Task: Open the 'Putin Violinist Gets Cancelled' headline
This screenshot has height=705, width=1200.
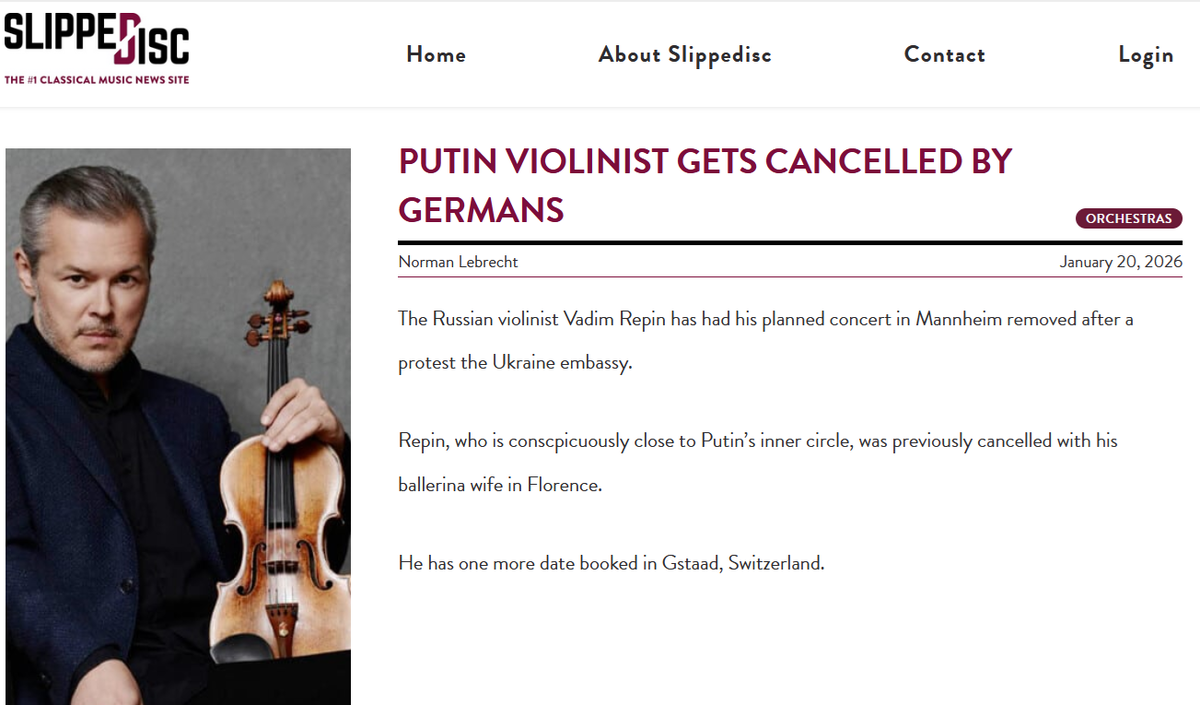Action: (x=704, y=185)
